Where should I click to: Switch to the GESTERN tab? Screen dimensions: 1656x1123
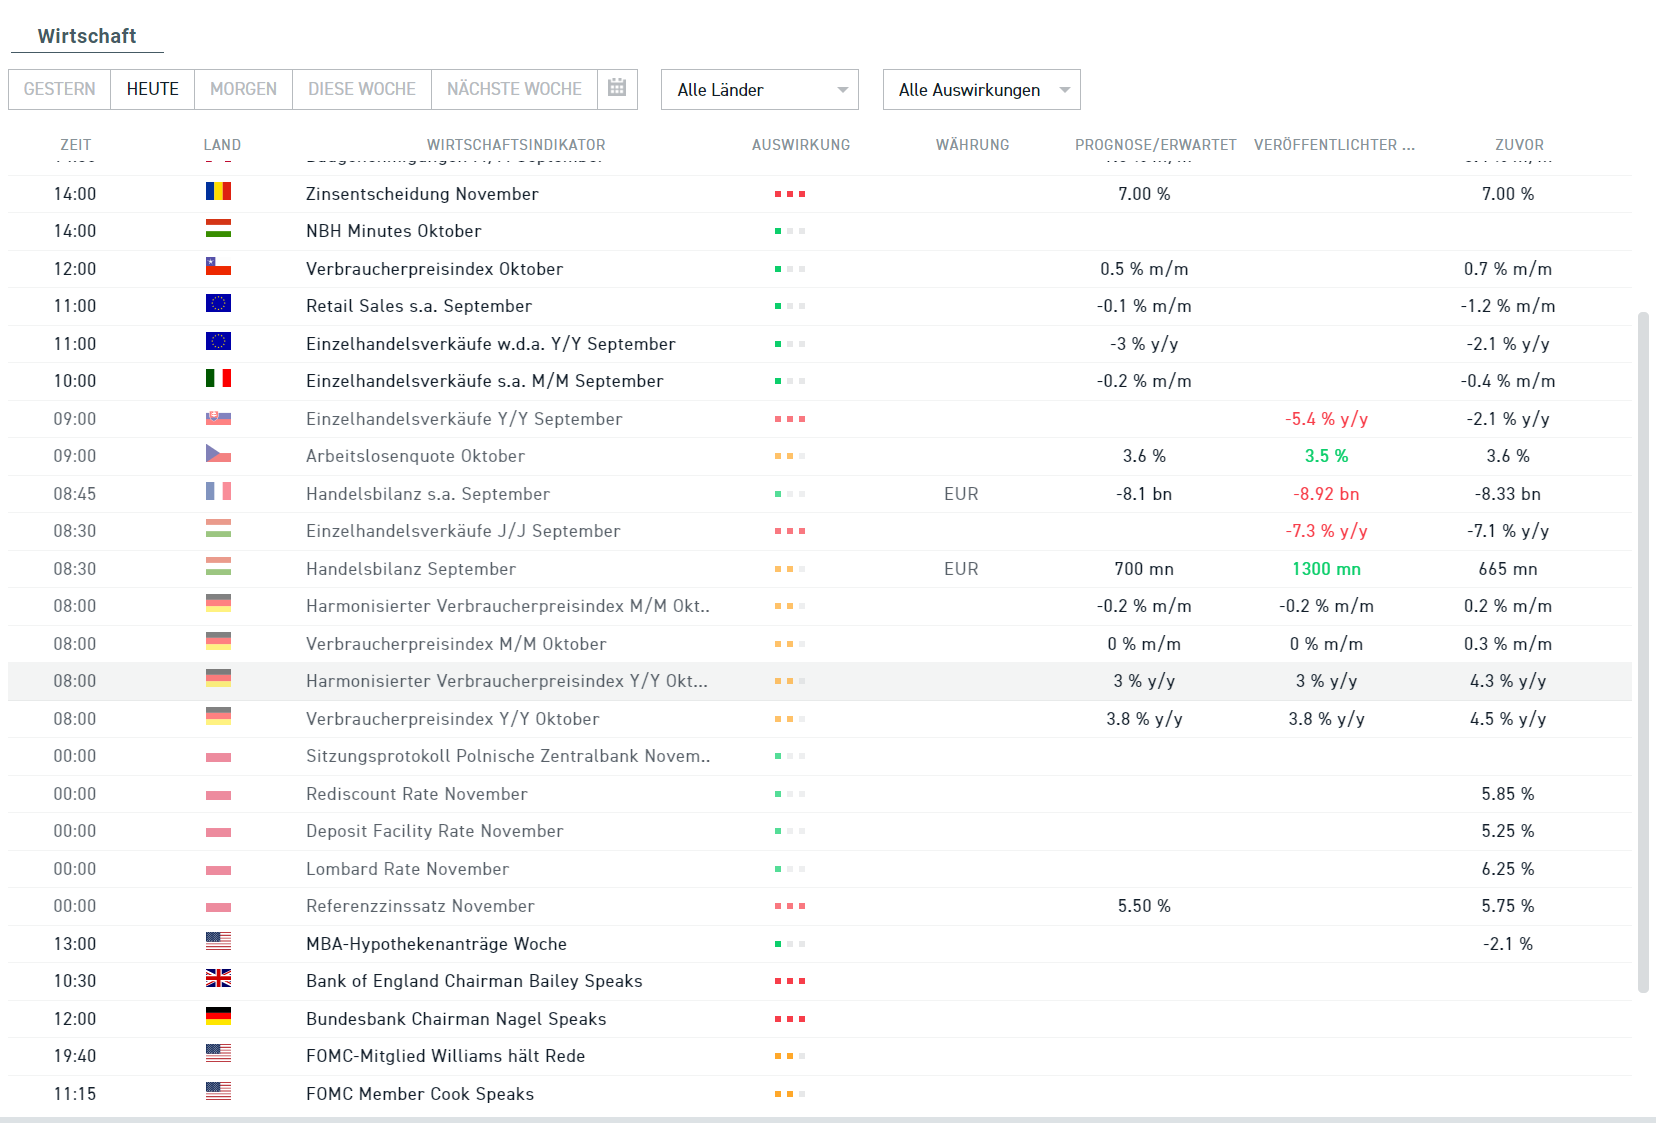pos(60,89)
